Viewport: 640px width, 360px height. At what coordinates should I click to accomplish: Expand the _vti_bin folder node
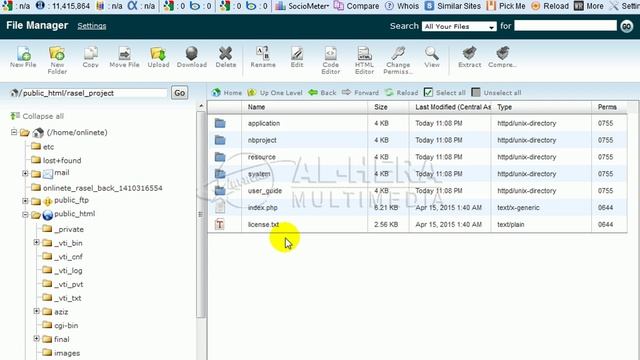pyautogui.click(x=37, y=242)
